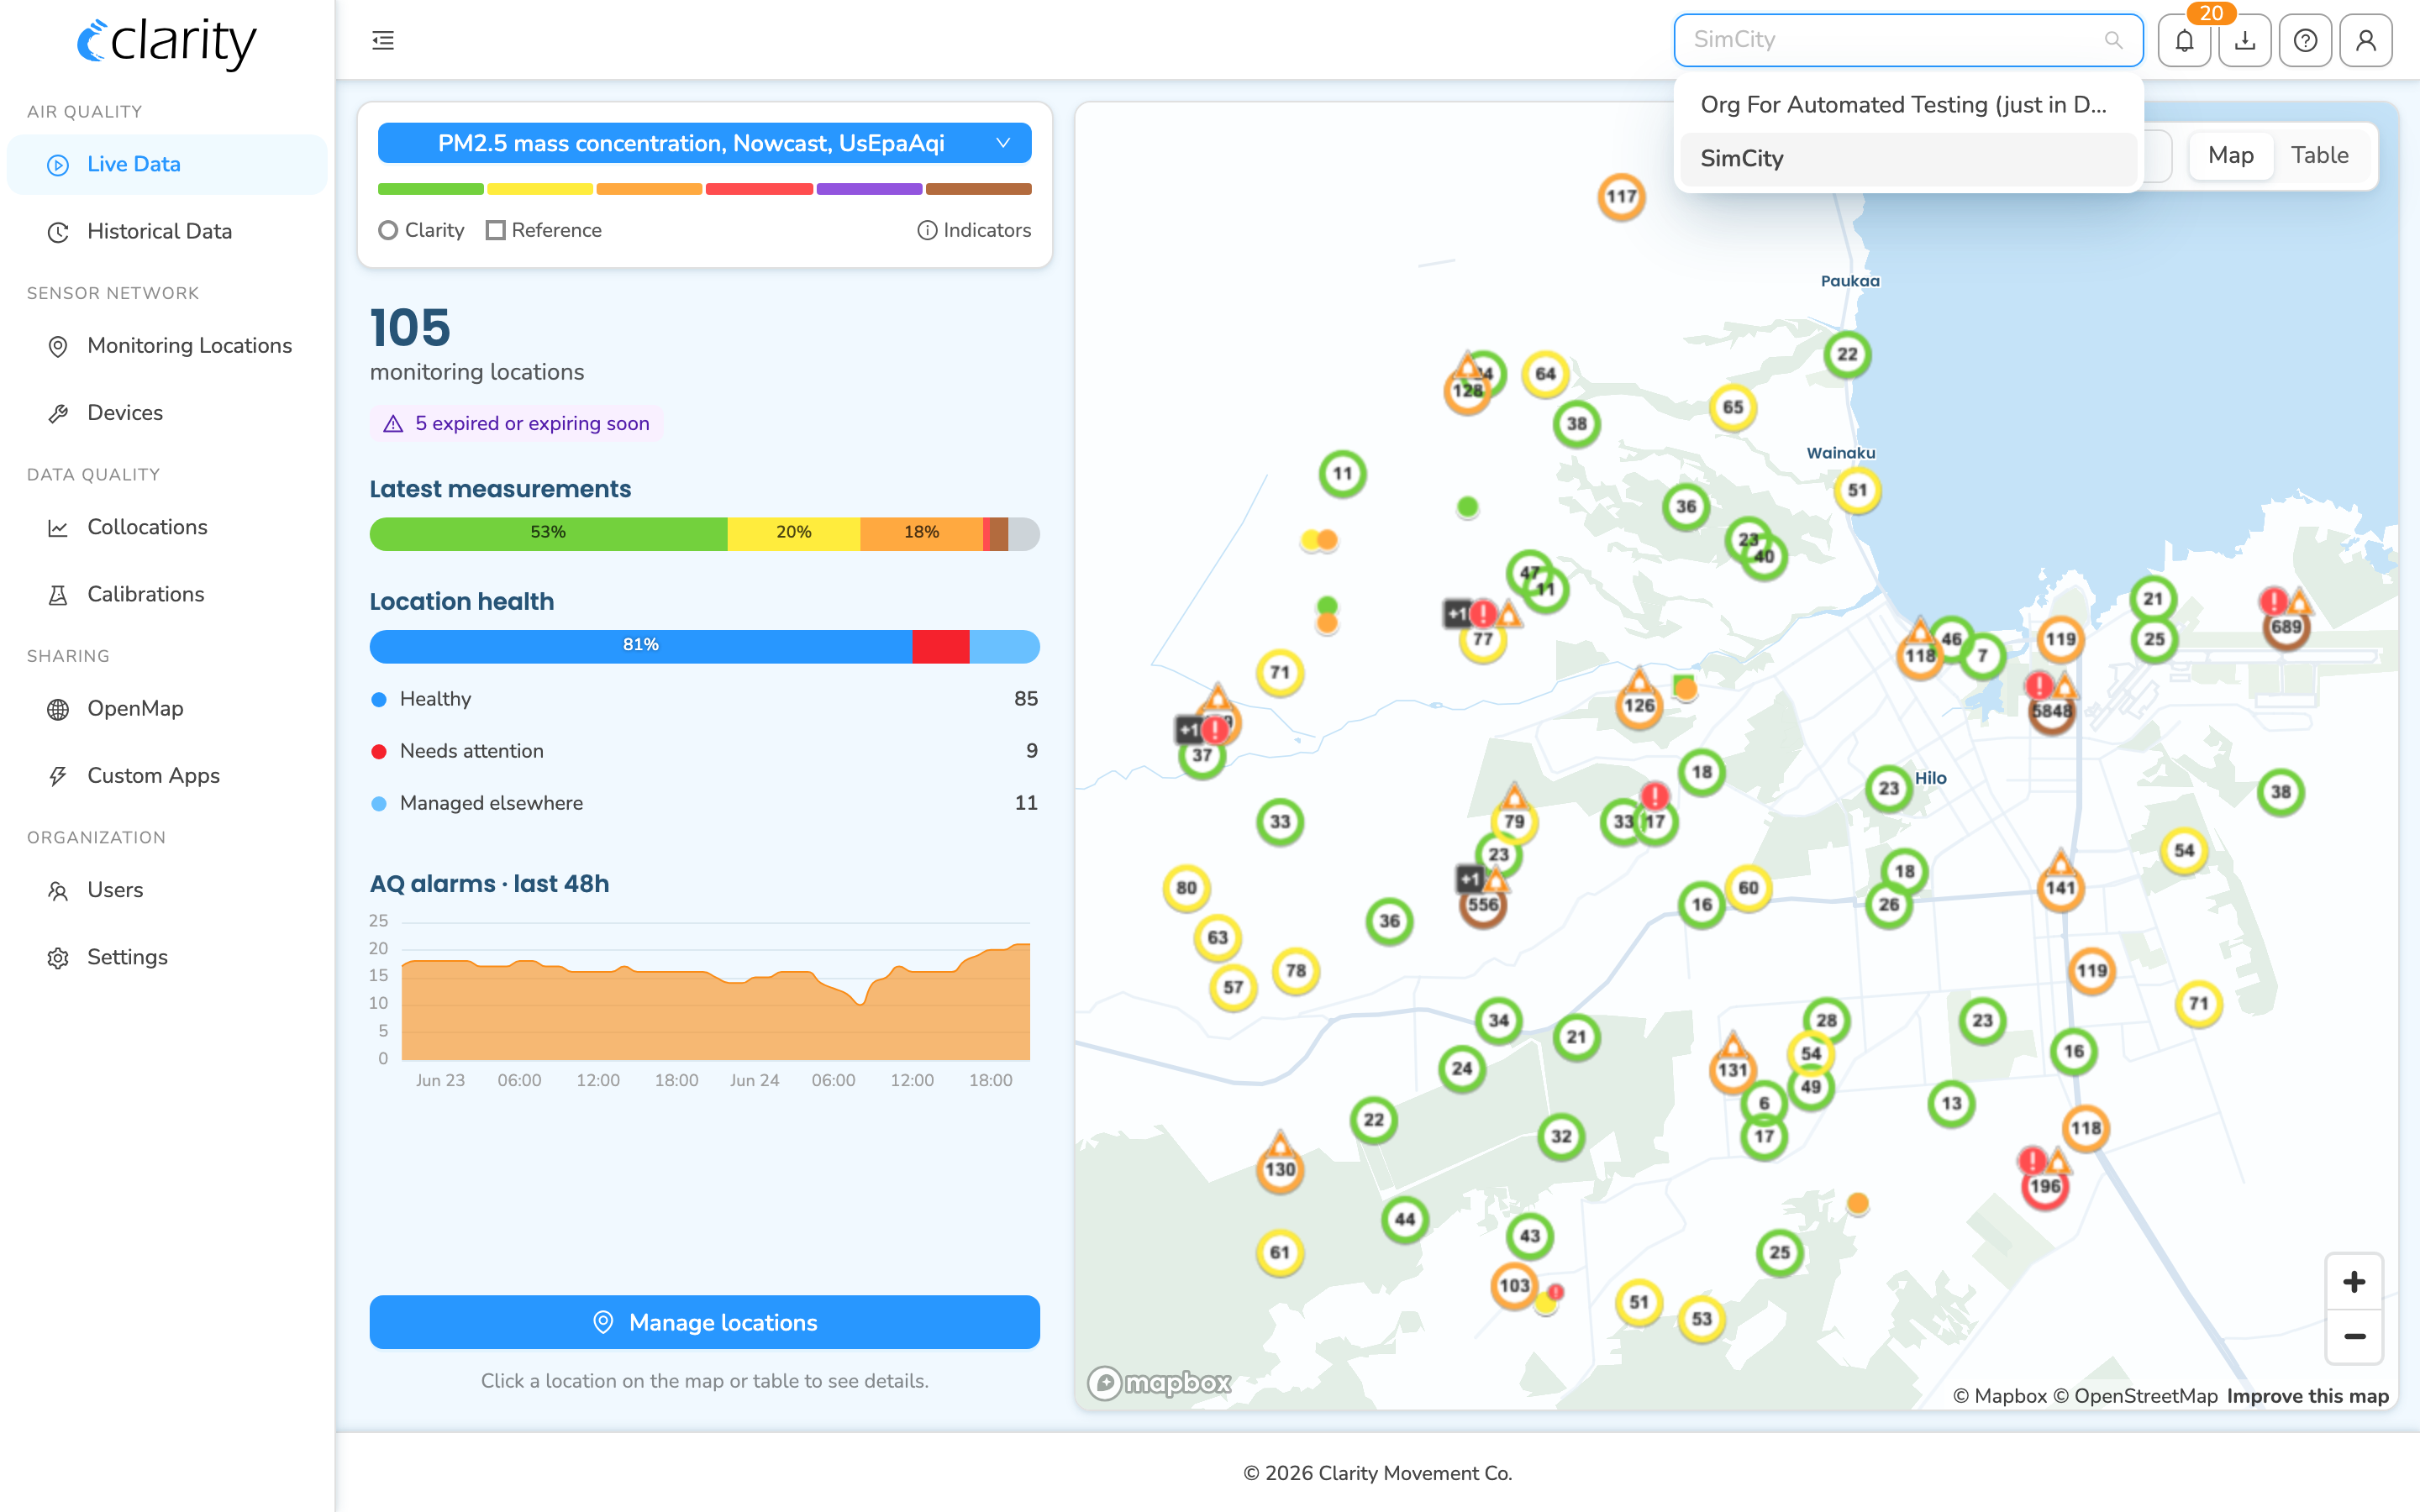Click the Mapbox logo
The height and width of the screenshot is (1512, 2420).
point(1160,1383)
